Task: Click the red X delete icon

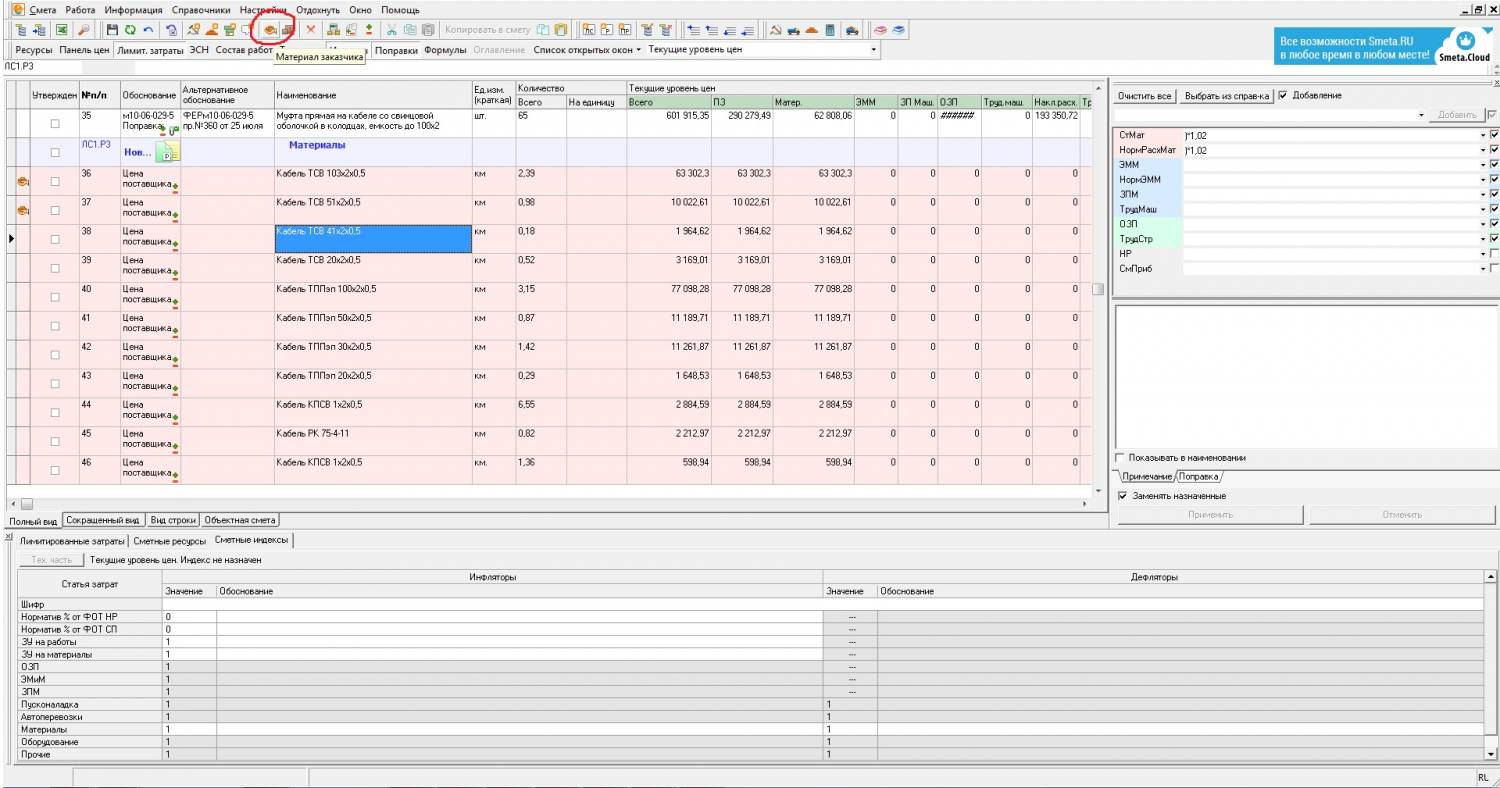Action: tap(310, 30)
